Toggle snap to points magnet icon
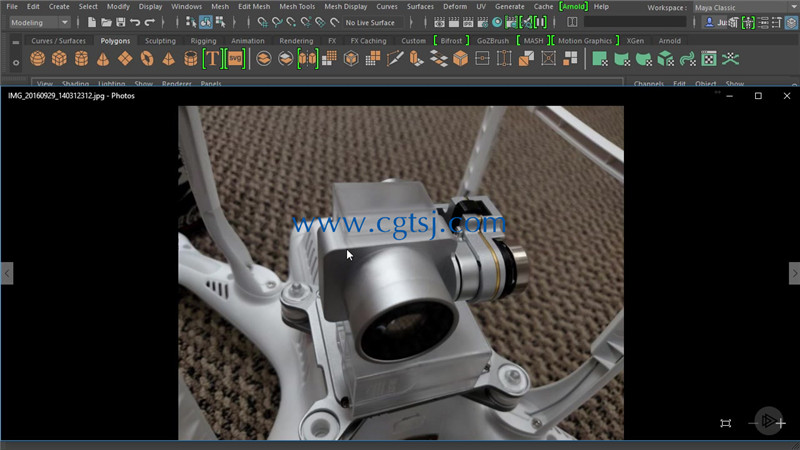800x450 pixels. coord(291,22)
